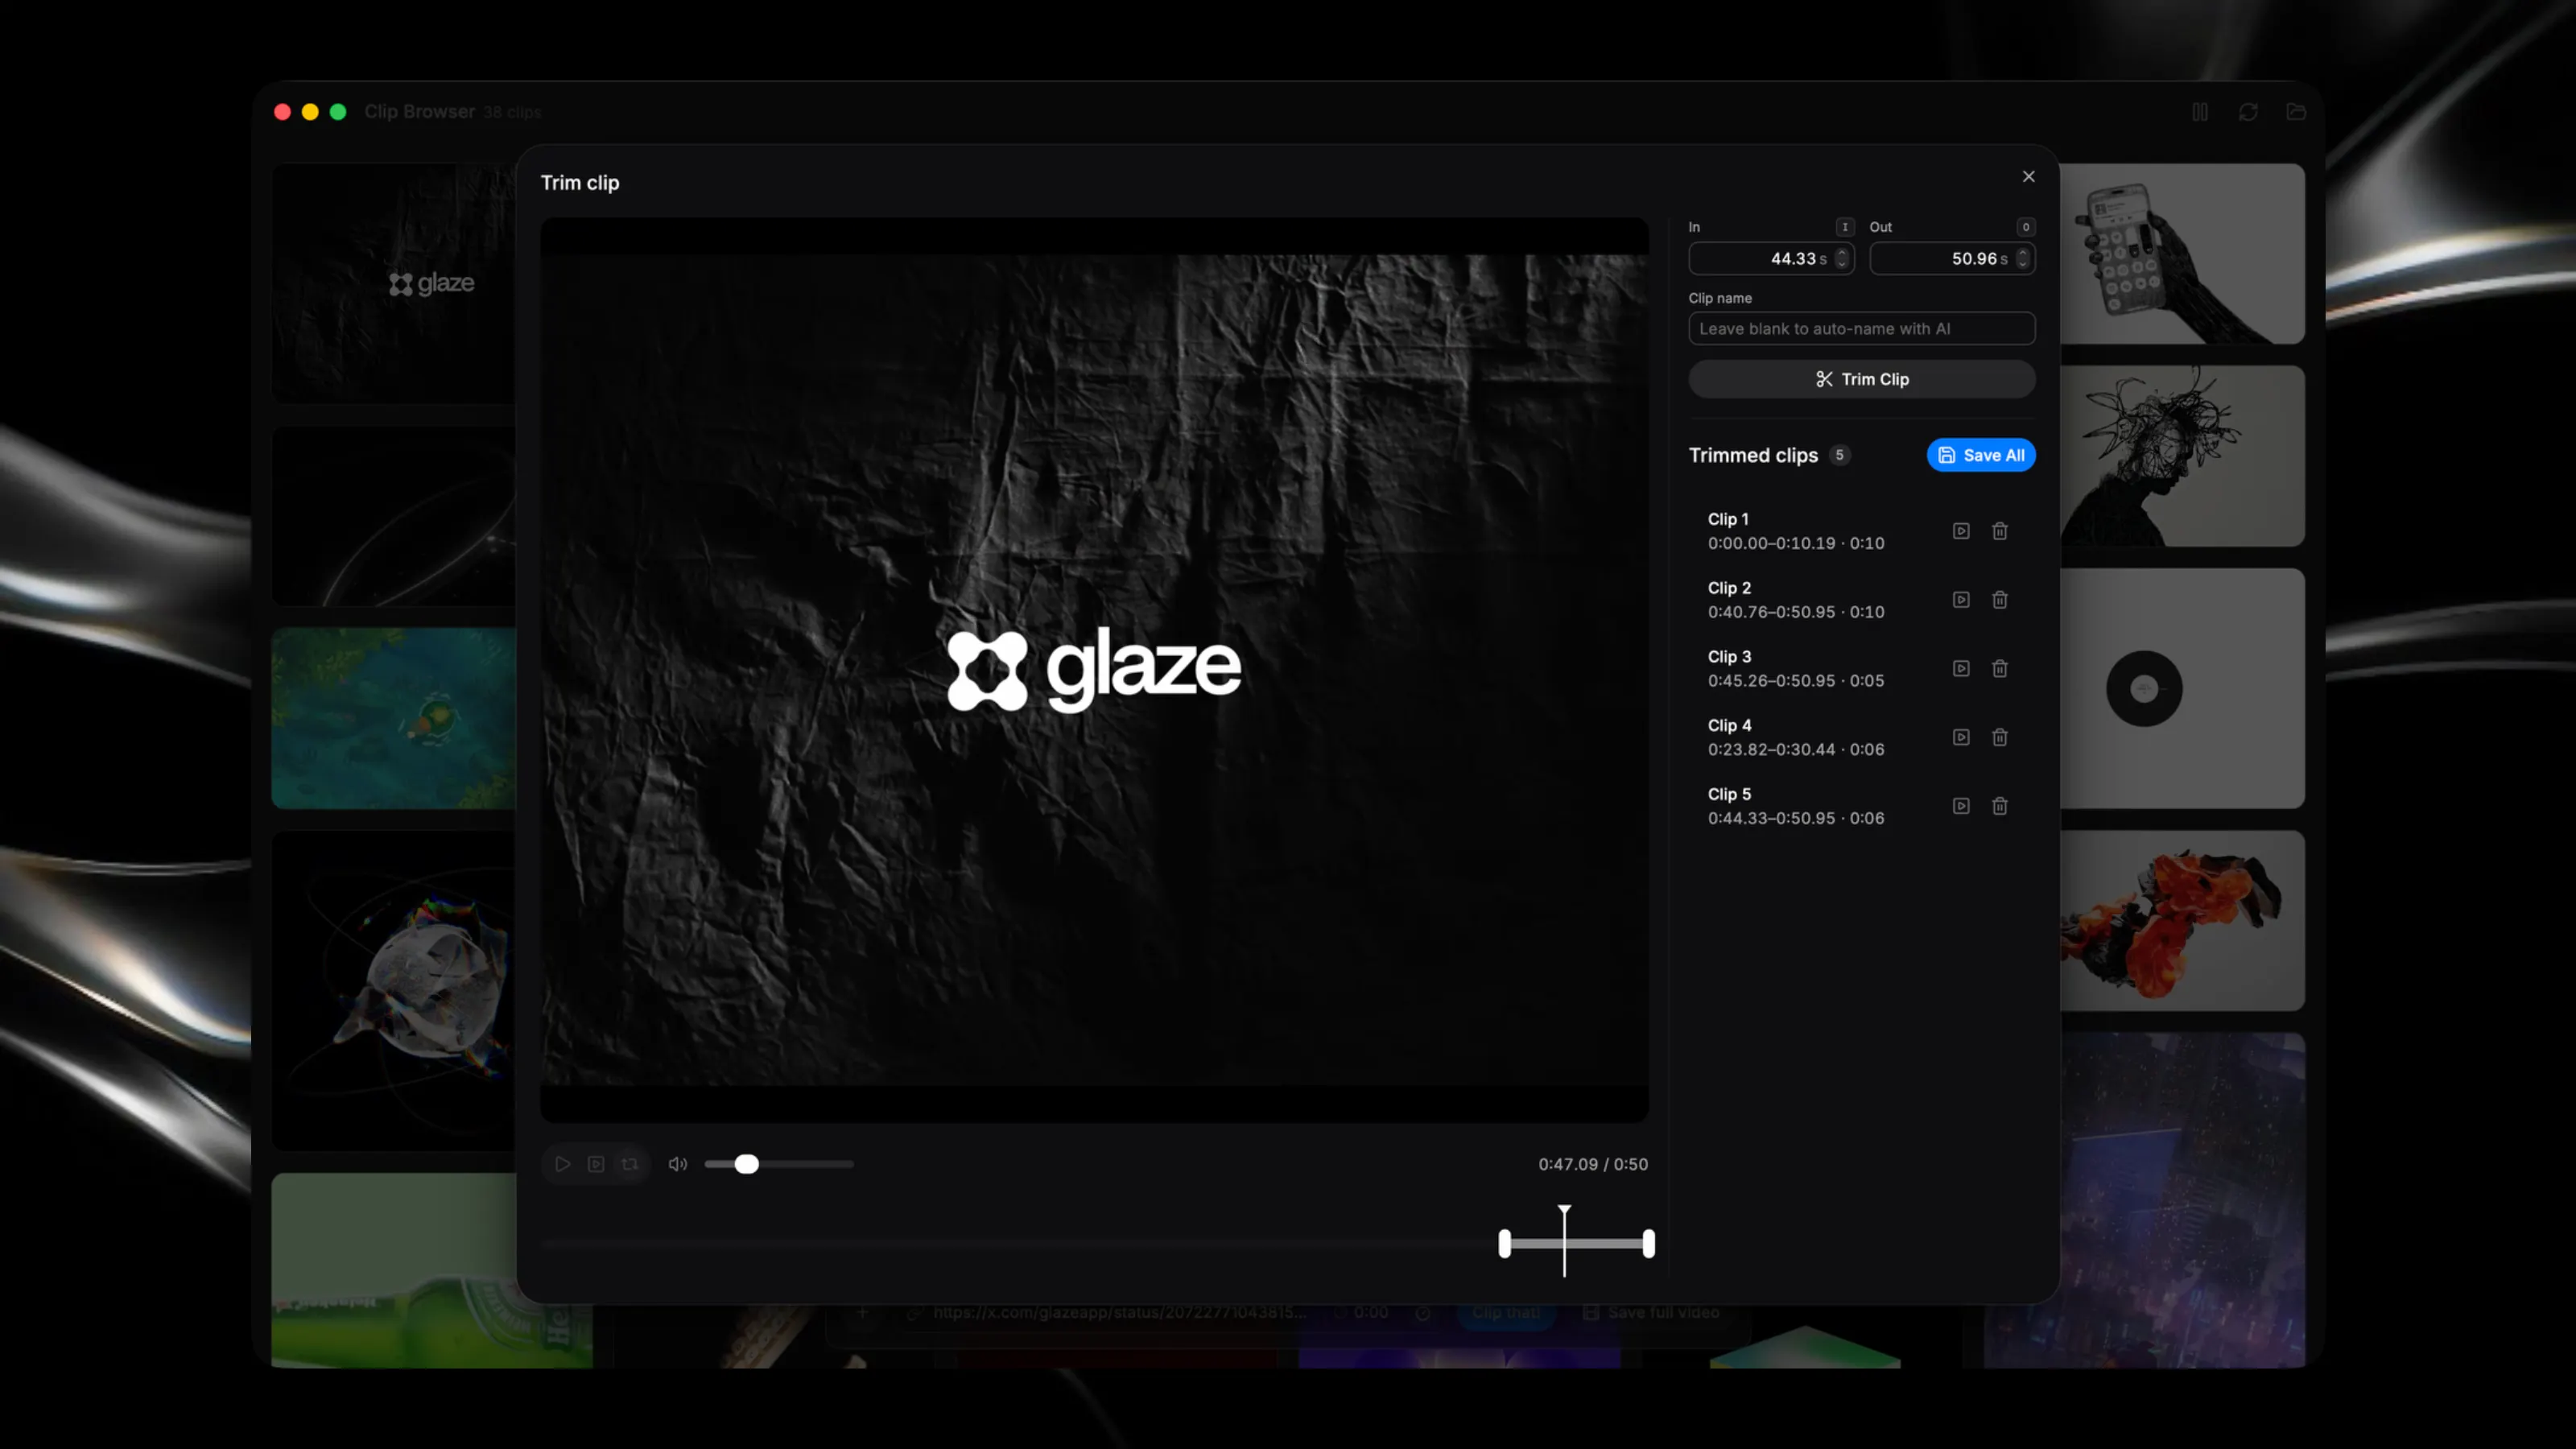Screen dimensions: 2576x1449
Task: Increase the Out time with its up arrow
Action: coord(2023,253)
